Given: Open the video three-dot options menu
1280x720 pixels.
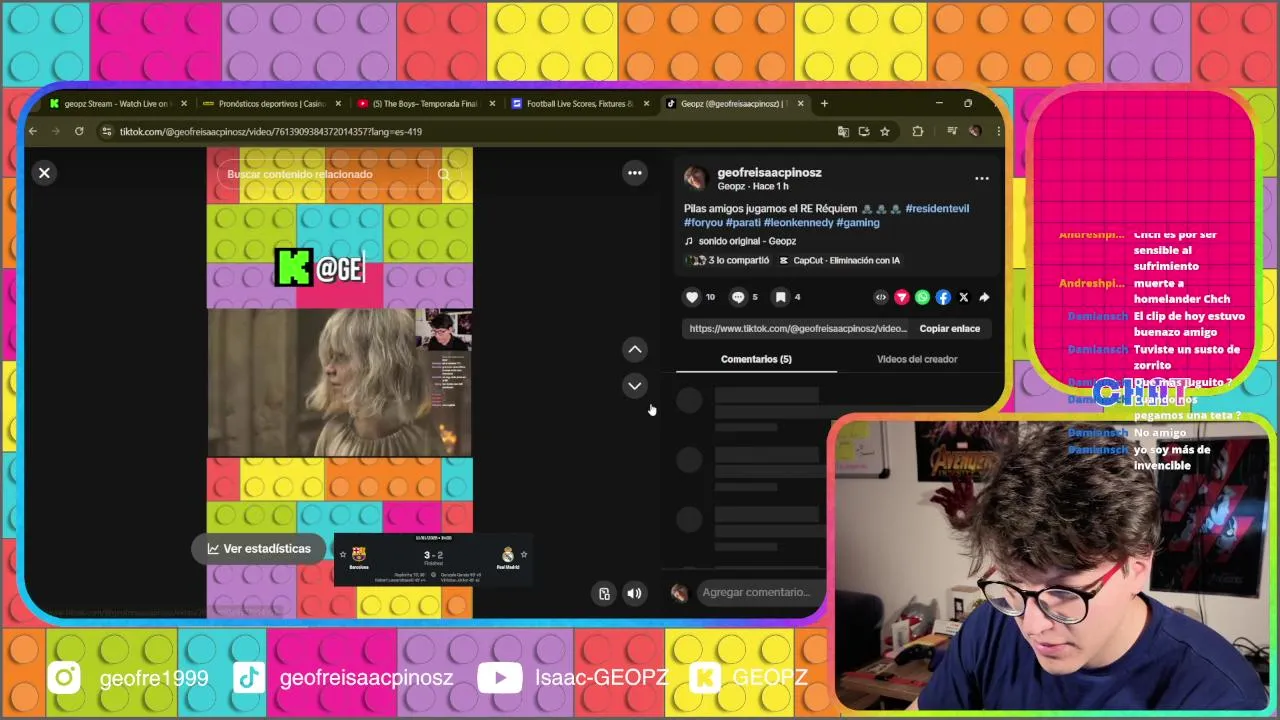Looking at the screenshot, I should (634, 173).
